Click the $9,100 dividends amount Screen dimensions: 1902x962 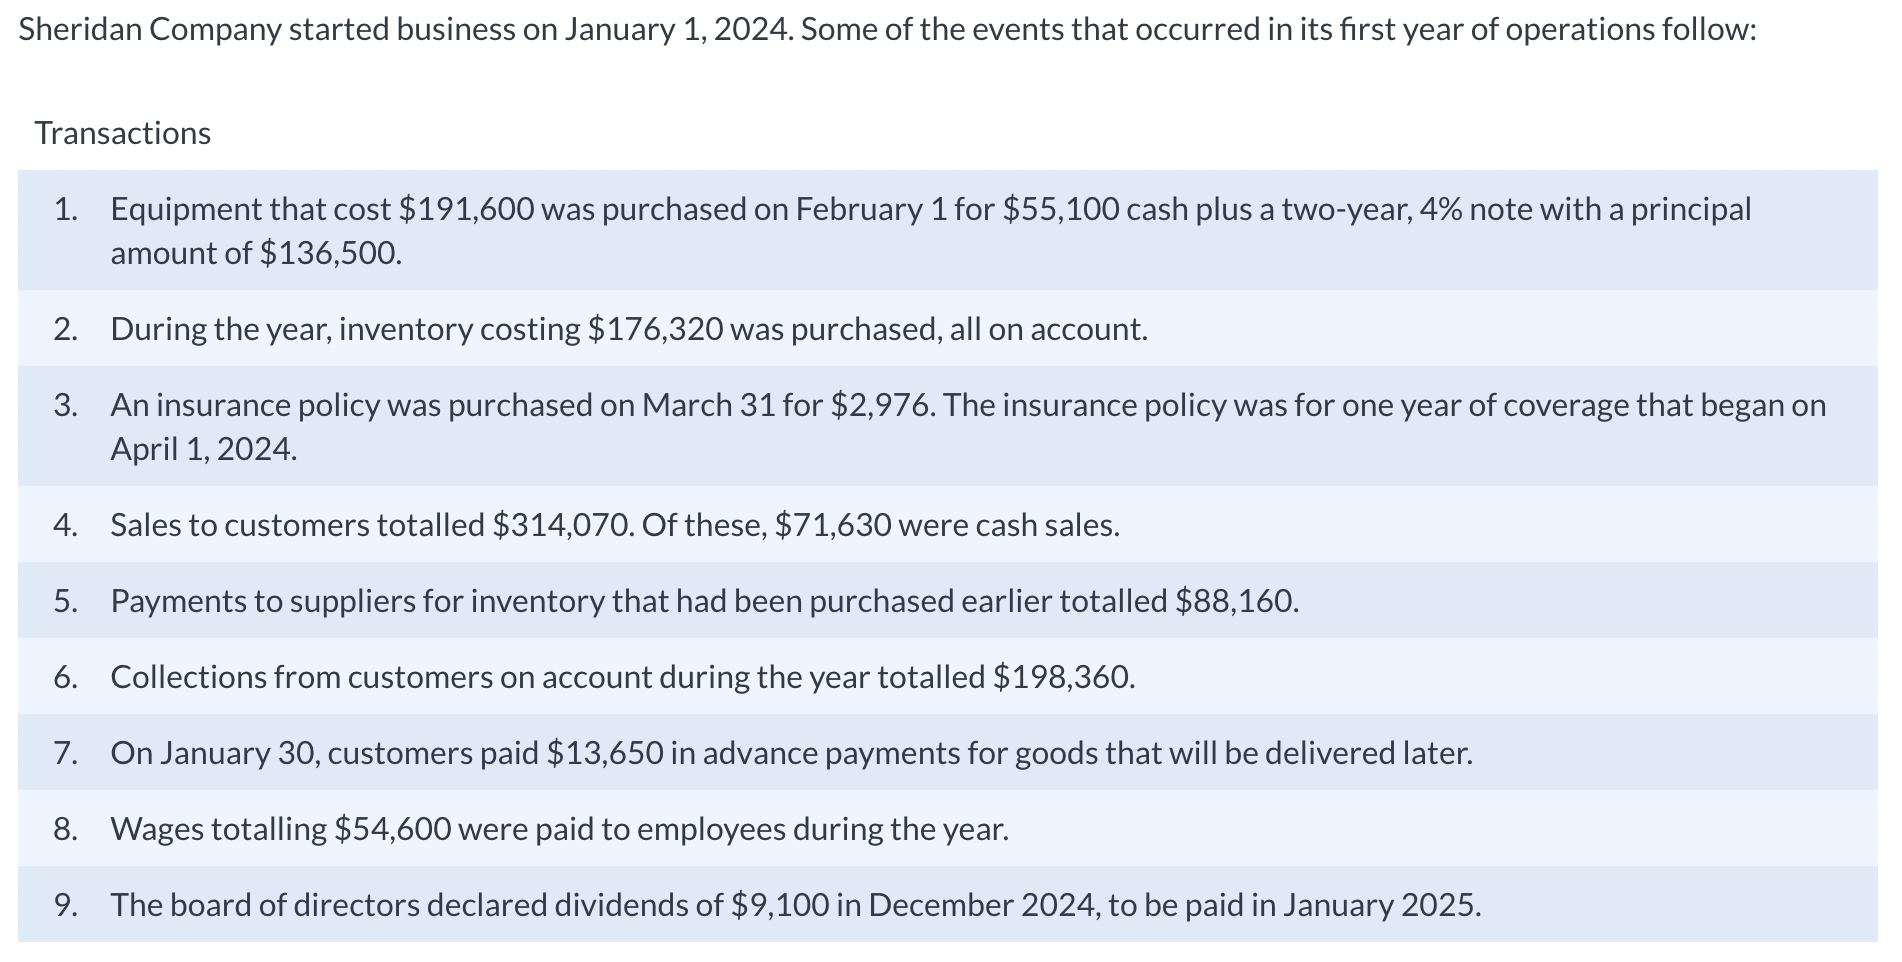pyautogui.click(x=780, y=905)
